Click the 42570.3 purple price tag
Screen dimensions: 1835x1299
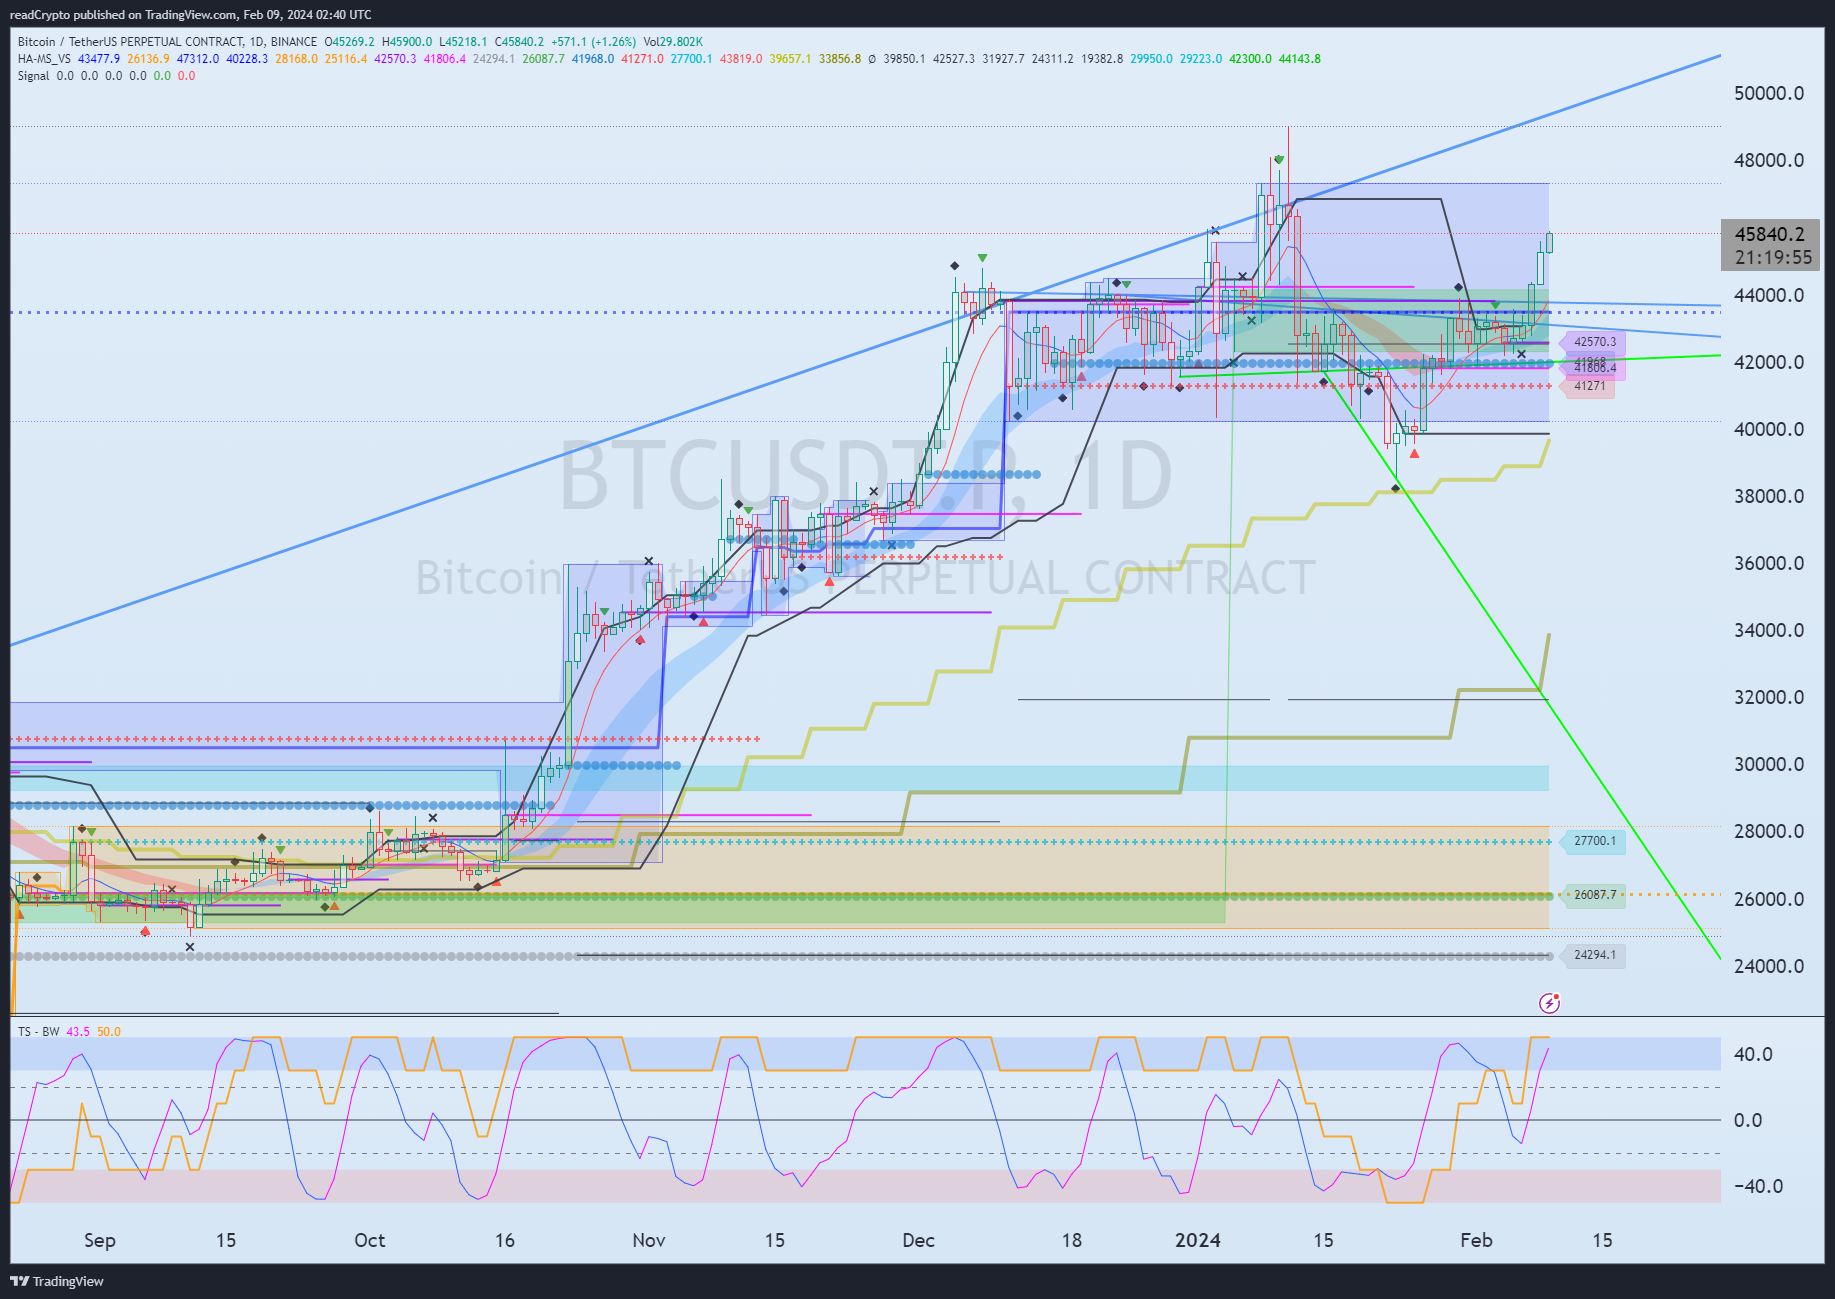pos(1594,342)
